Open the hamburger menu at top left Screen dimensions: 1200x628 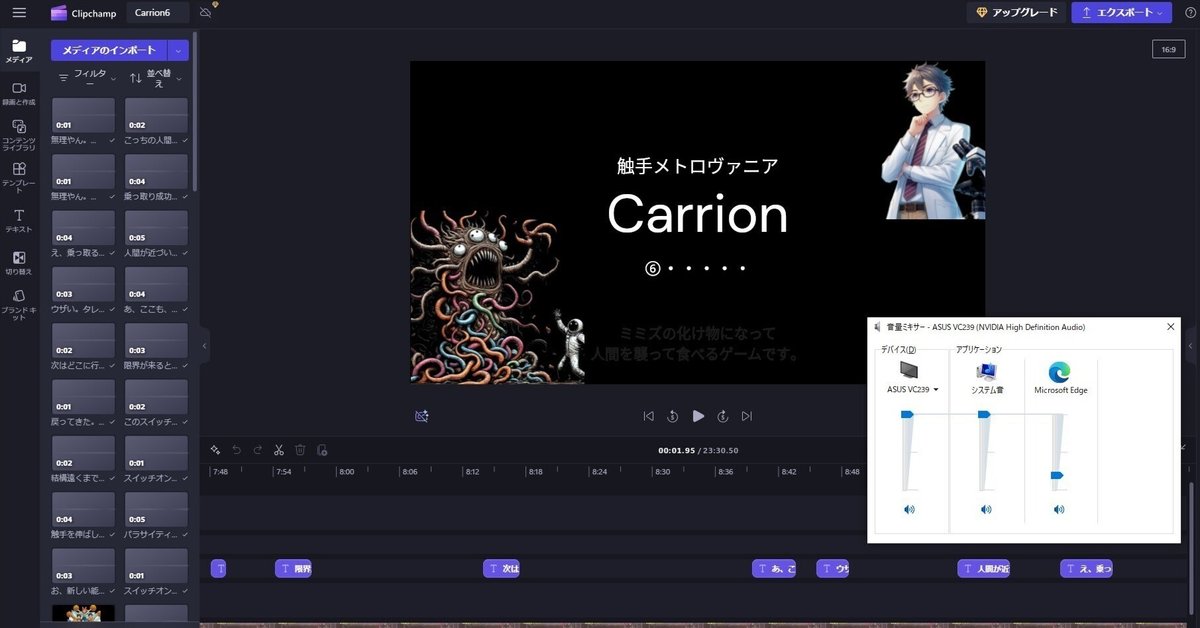coord(18,12)
